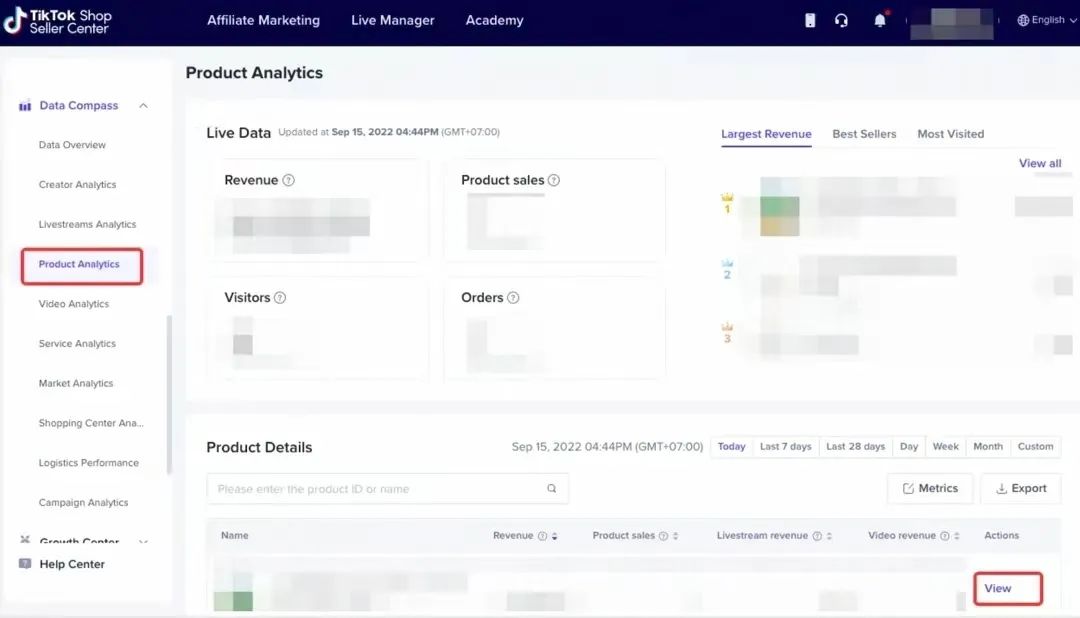Viewport: 1080px width, 618px height.
Task: Click the View all link
Action: coord(1039,163)
